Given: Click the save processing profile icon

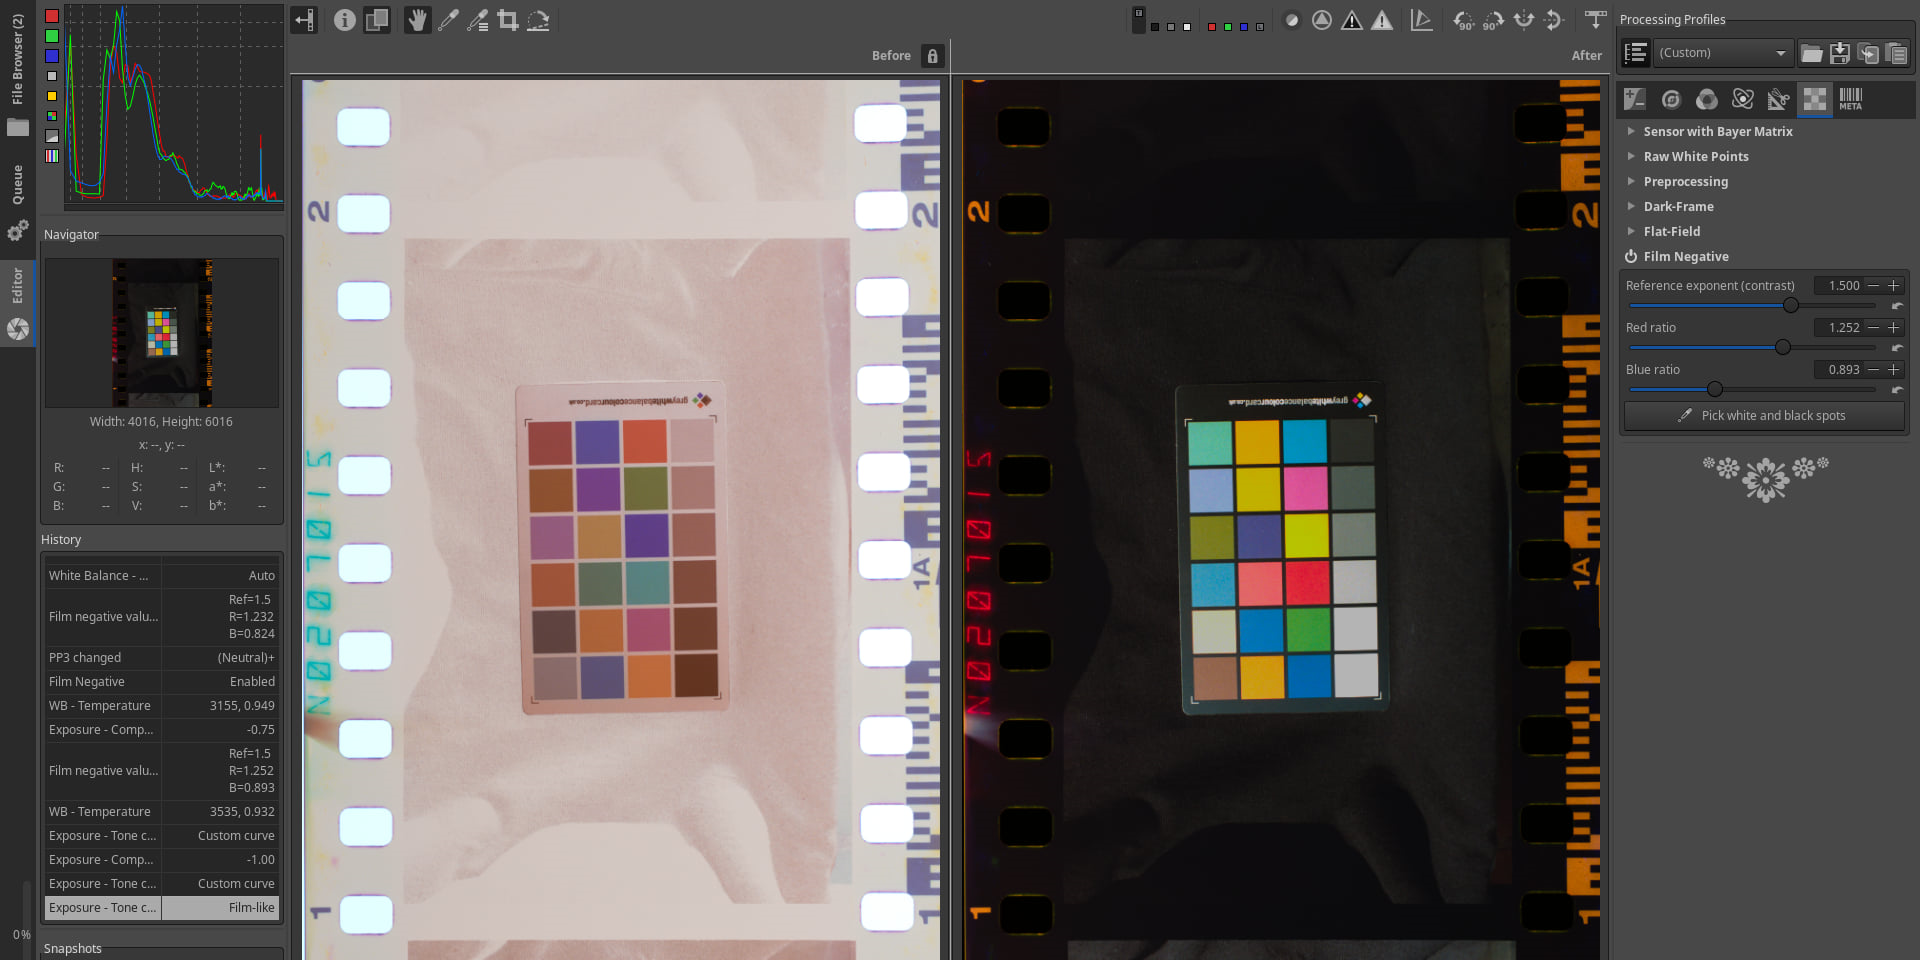Looking at the screenshot, I should [x=1839, y=53].
